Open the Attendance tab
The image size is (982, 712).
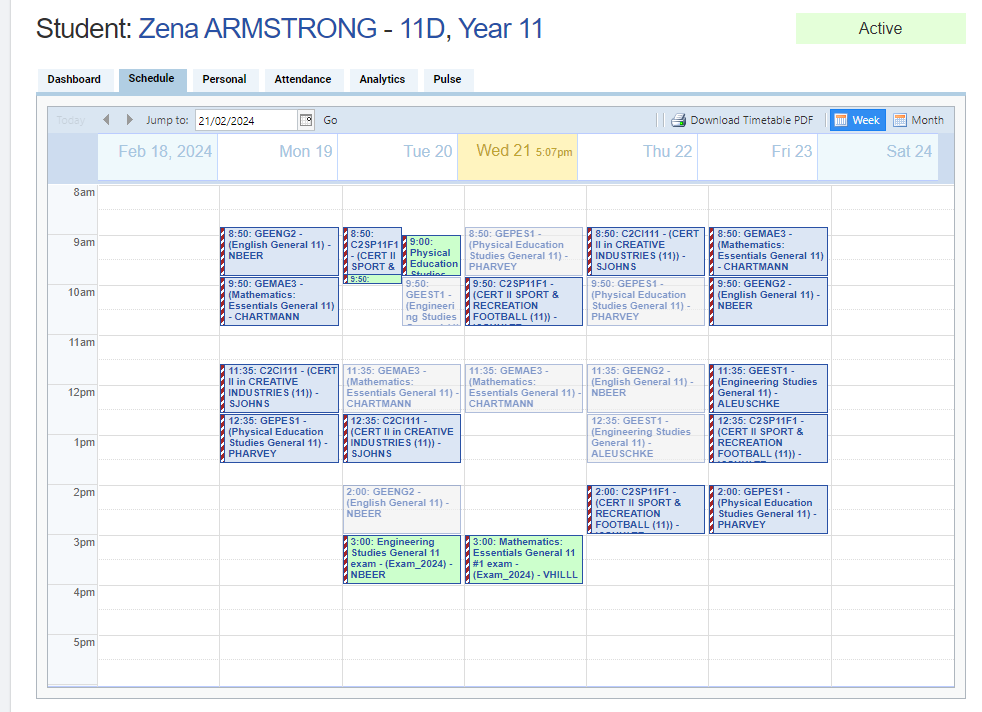(x=303, y=80)
